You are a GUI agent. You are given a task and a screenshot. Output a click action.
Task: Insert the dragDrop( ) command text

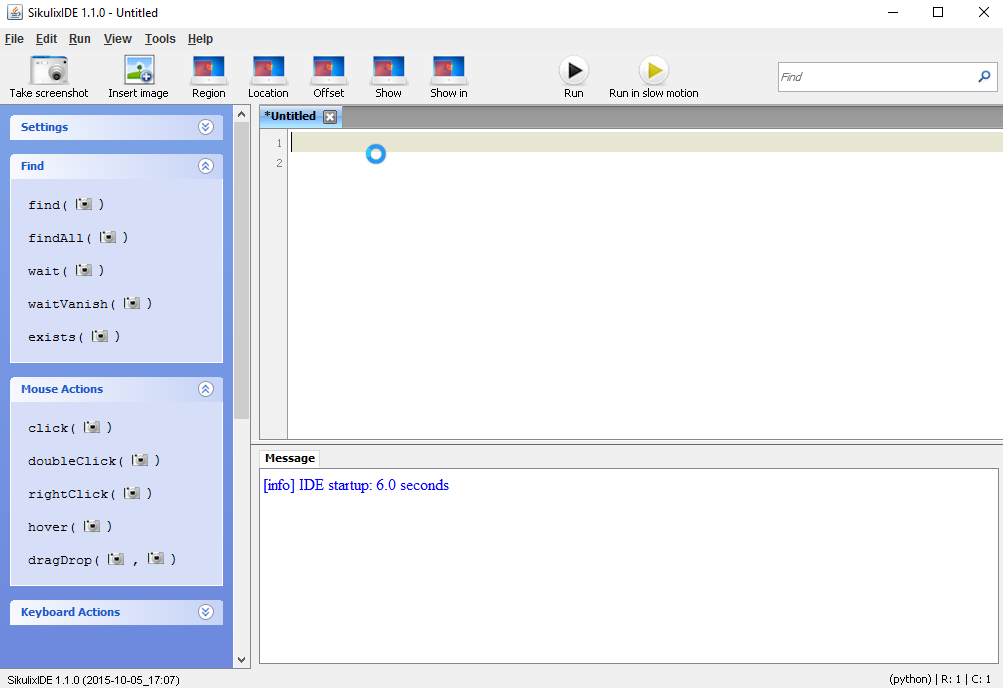(x=61, y=559)
